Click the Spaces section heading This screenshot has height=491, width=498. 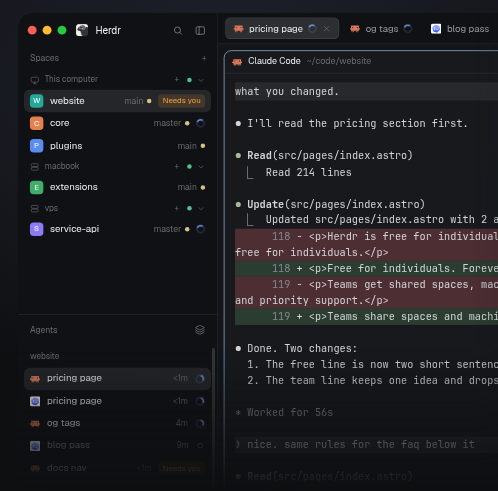click(44, 58)
